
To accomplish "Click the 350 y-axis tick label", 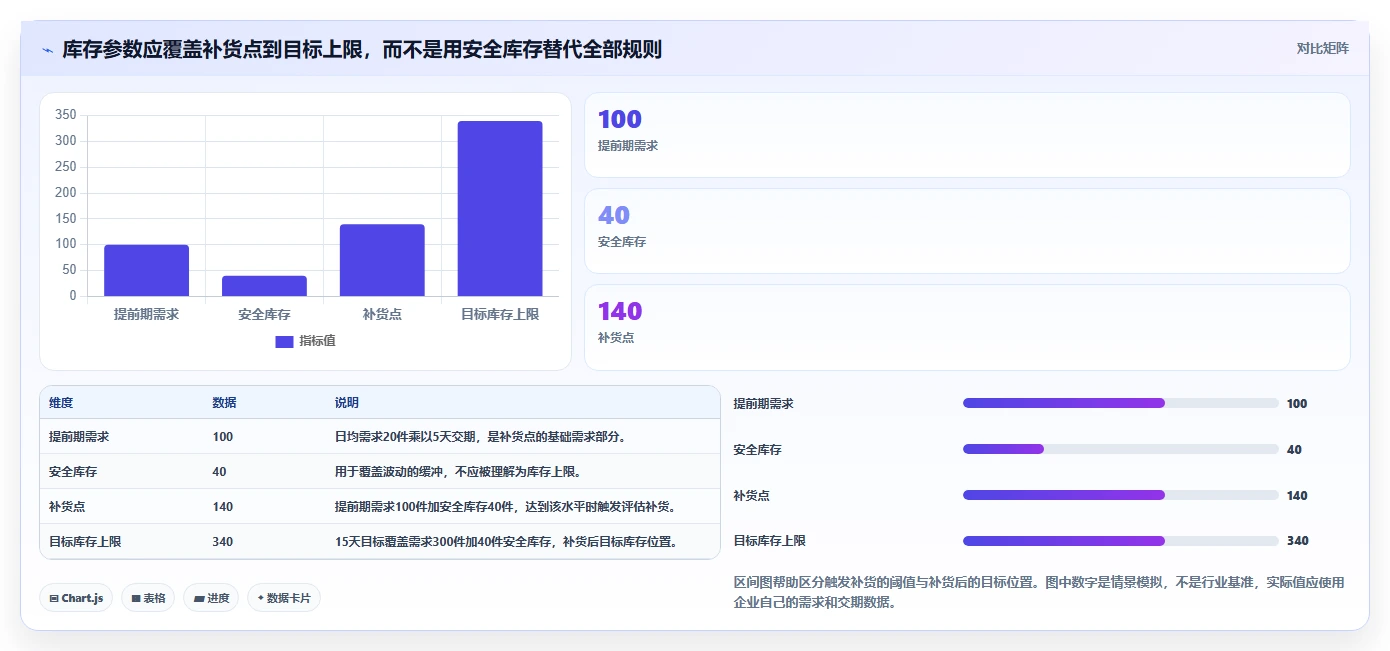I will [65, 115].
